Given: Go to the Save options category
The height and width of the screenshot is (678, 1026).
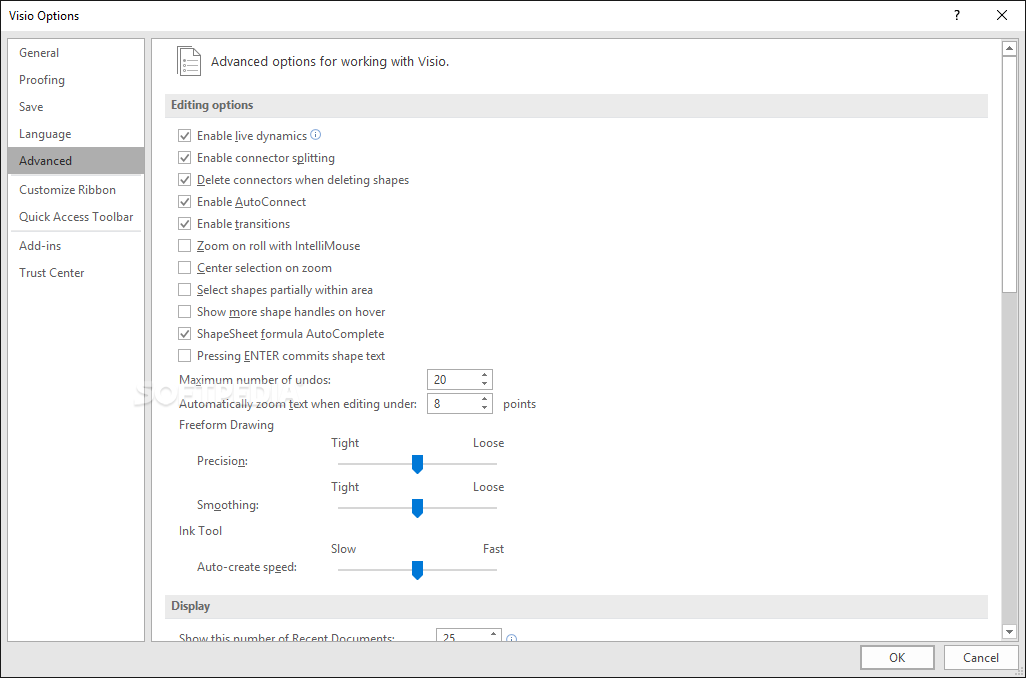Looking at the screenshot, I should click(x=76, y=107).
